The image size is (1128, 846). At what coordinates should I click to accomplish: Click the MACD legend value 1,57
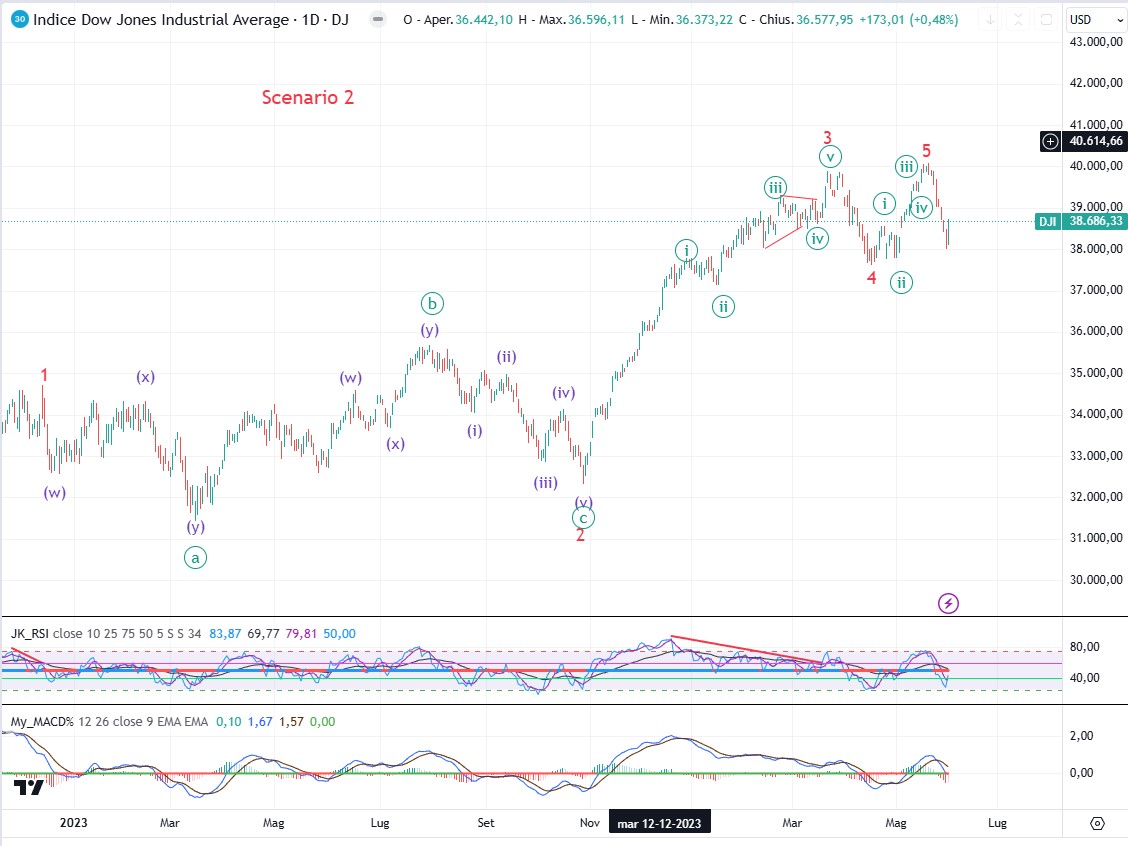click(x=291, y=722)
